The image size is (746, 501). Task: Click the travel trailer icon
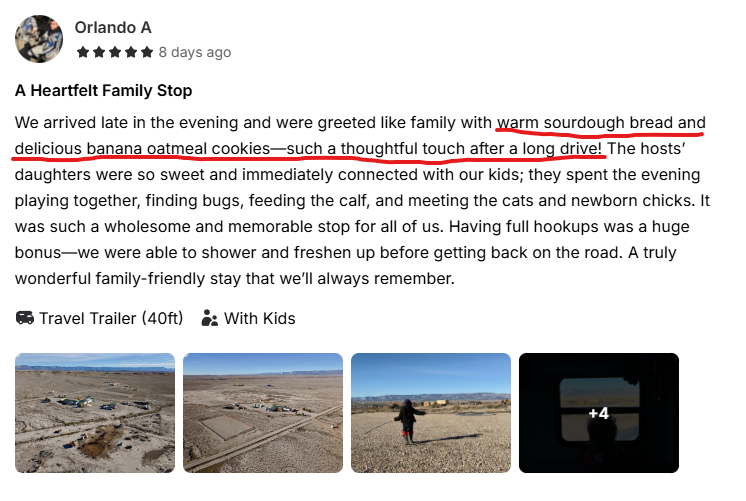coord(25,319)
